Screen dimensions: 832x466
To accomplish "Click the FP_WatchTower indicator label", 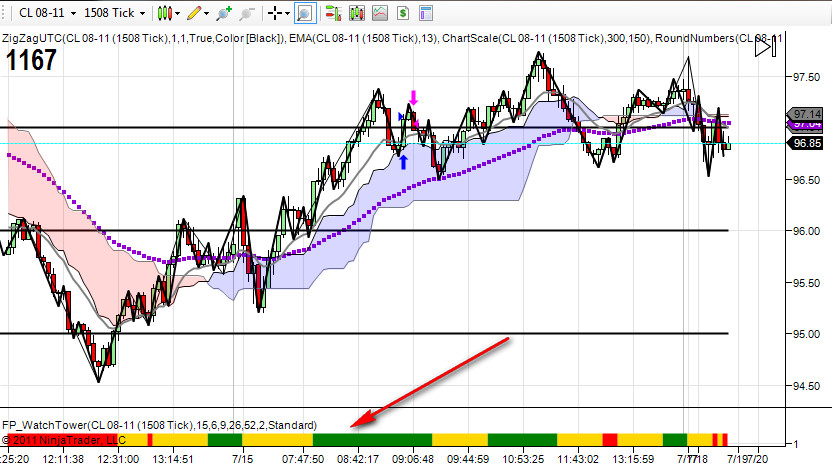I will click(x=159, y=425).
